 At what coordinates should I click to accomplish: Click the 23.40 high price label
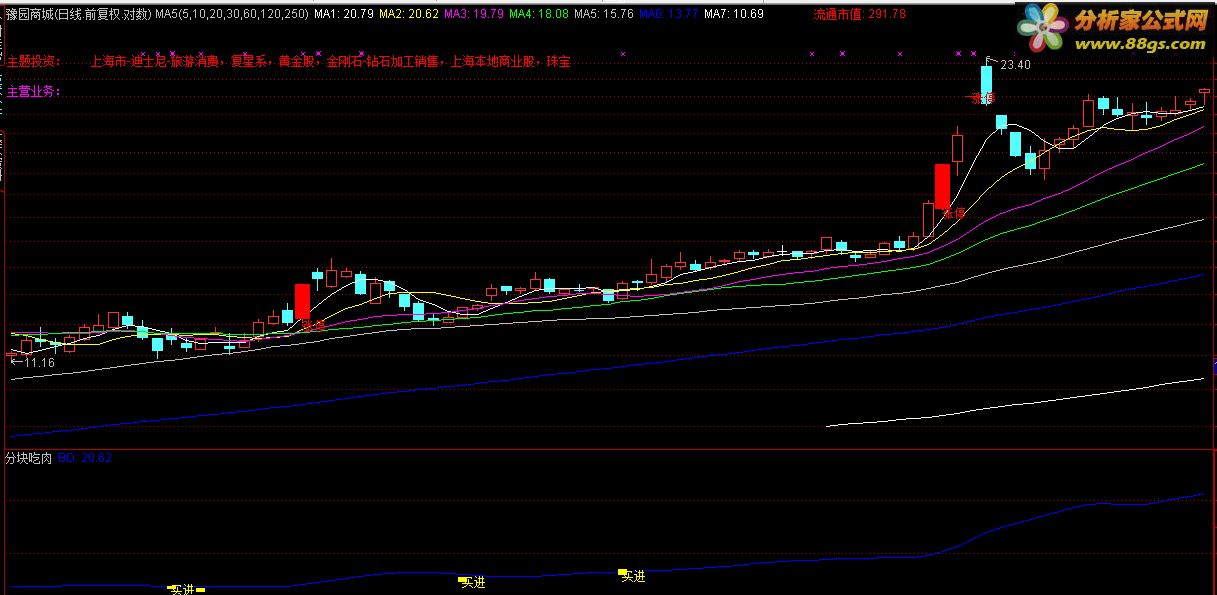click(x=1016, y=64)
